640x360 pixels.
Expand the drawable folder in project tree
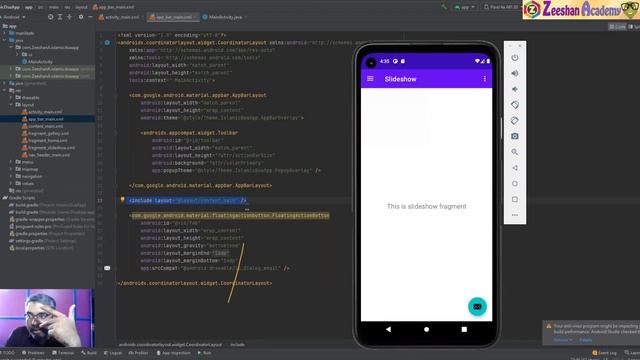11,98
